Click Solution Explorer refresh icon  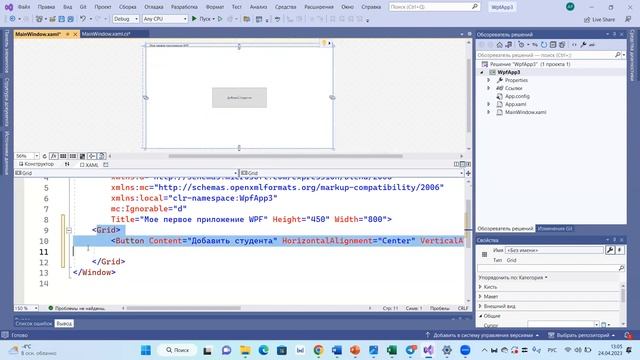pyautogui.click(x=544, y=44)
